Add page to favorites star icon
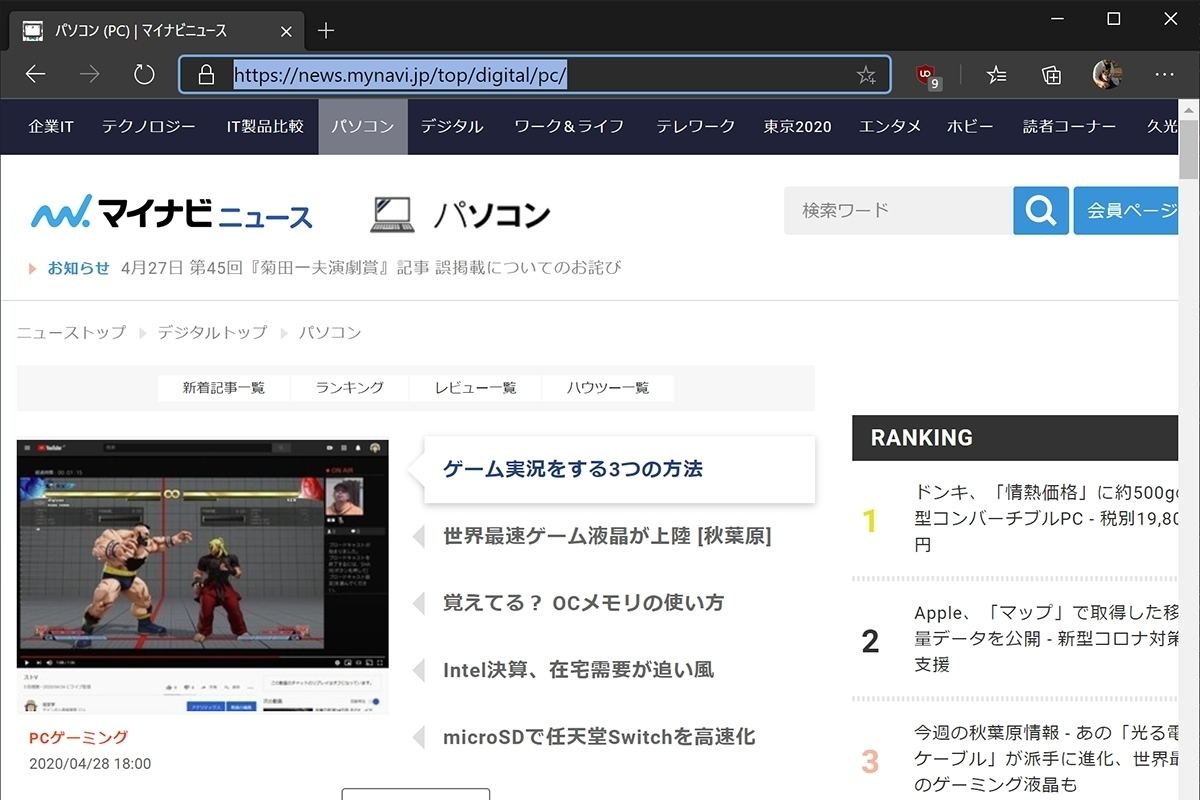1200x800 pixels. point(866,75)
